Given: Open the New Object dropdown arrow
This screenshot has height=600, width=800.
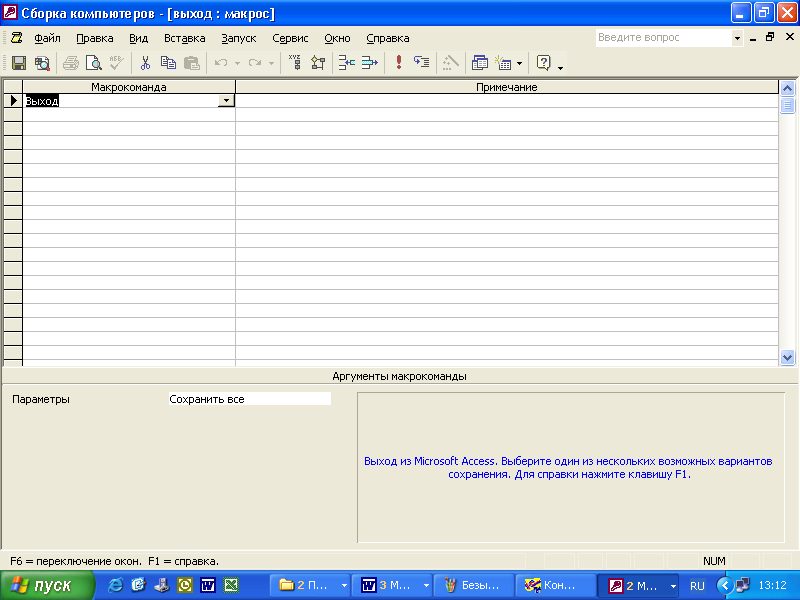Looking at the screenshot, I should [519, 64].
